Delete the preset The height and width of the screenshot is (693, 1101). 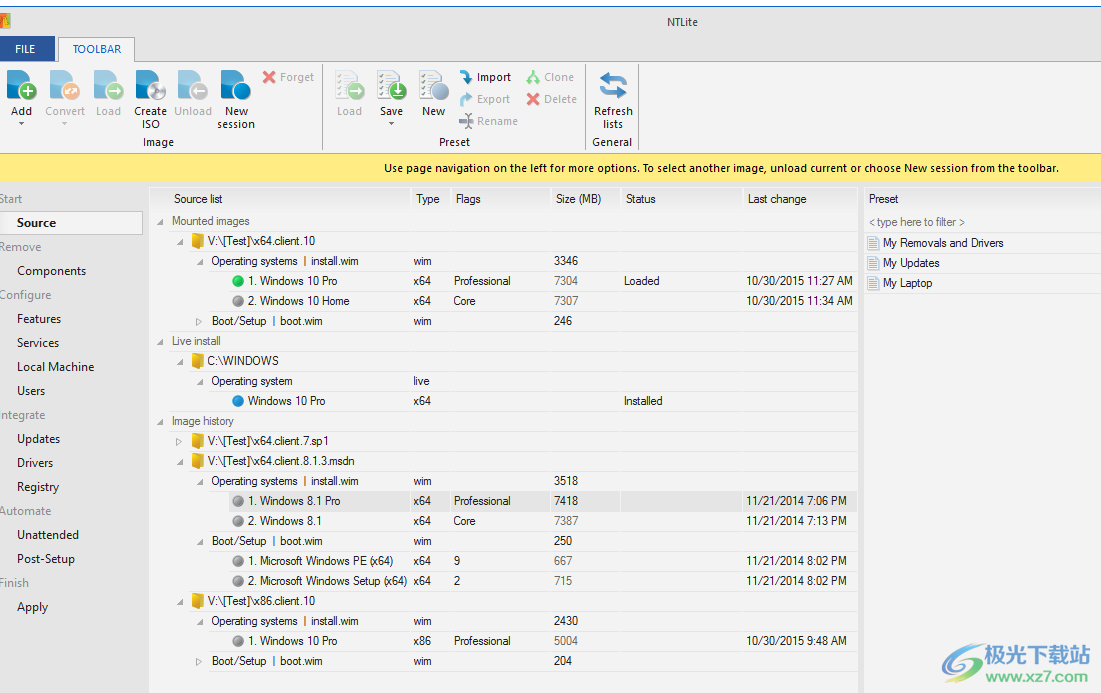pos(552,99)
